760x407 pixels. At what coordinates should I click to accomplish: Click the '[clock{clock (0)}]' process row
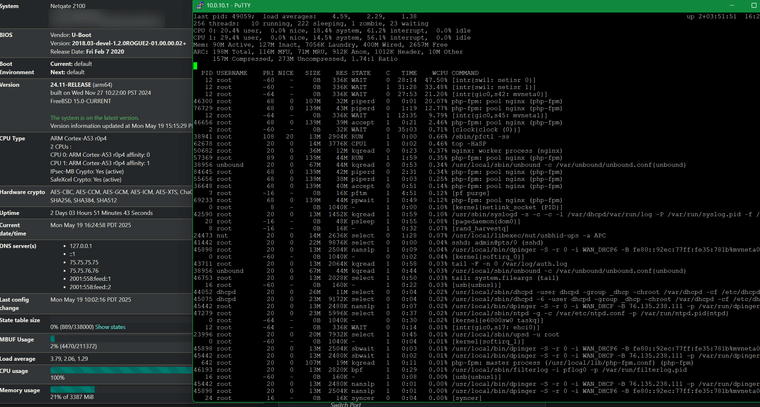click(x=358, y=129)
